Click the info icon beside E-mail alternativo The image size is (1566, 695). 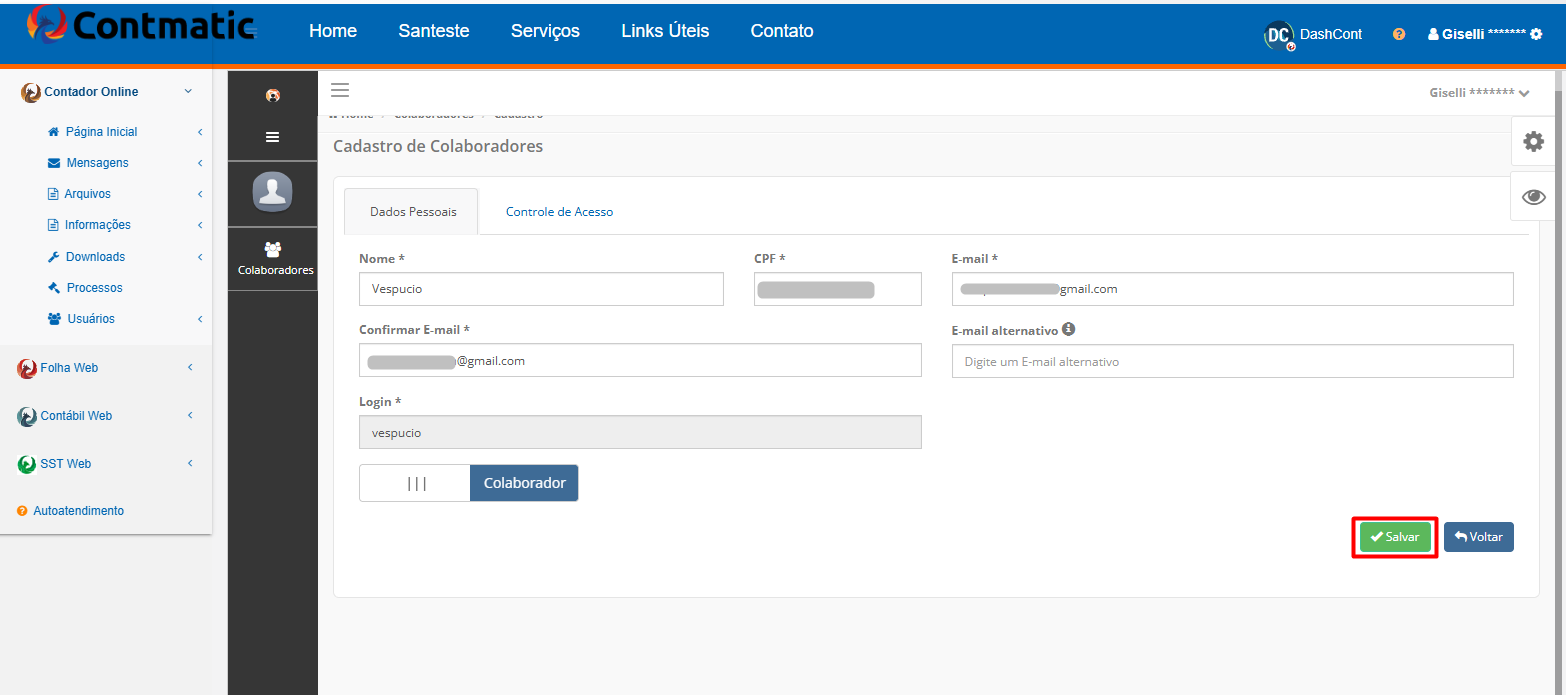click(x=1068, y=329)
